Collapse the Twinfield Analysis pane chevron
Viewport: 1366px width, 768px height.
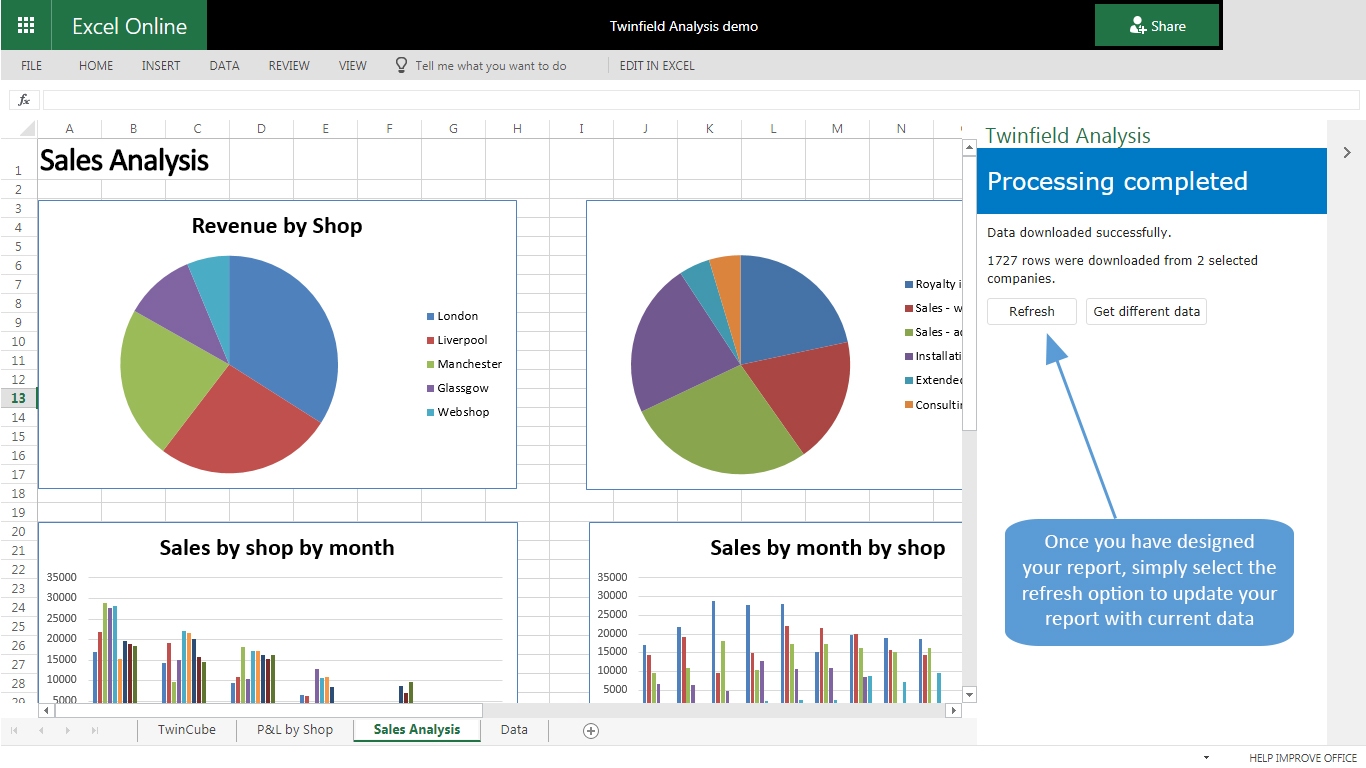coord(1347,153)
